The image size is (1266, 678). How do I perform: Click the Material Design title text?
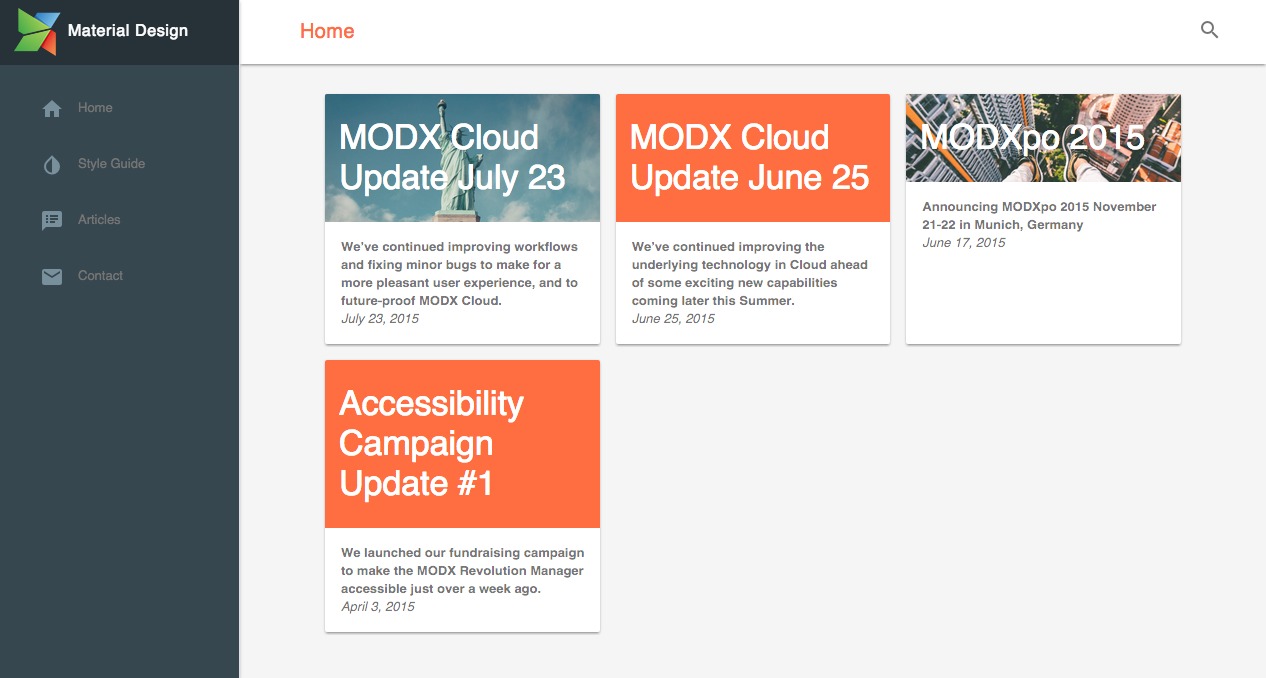pos(126,30)
